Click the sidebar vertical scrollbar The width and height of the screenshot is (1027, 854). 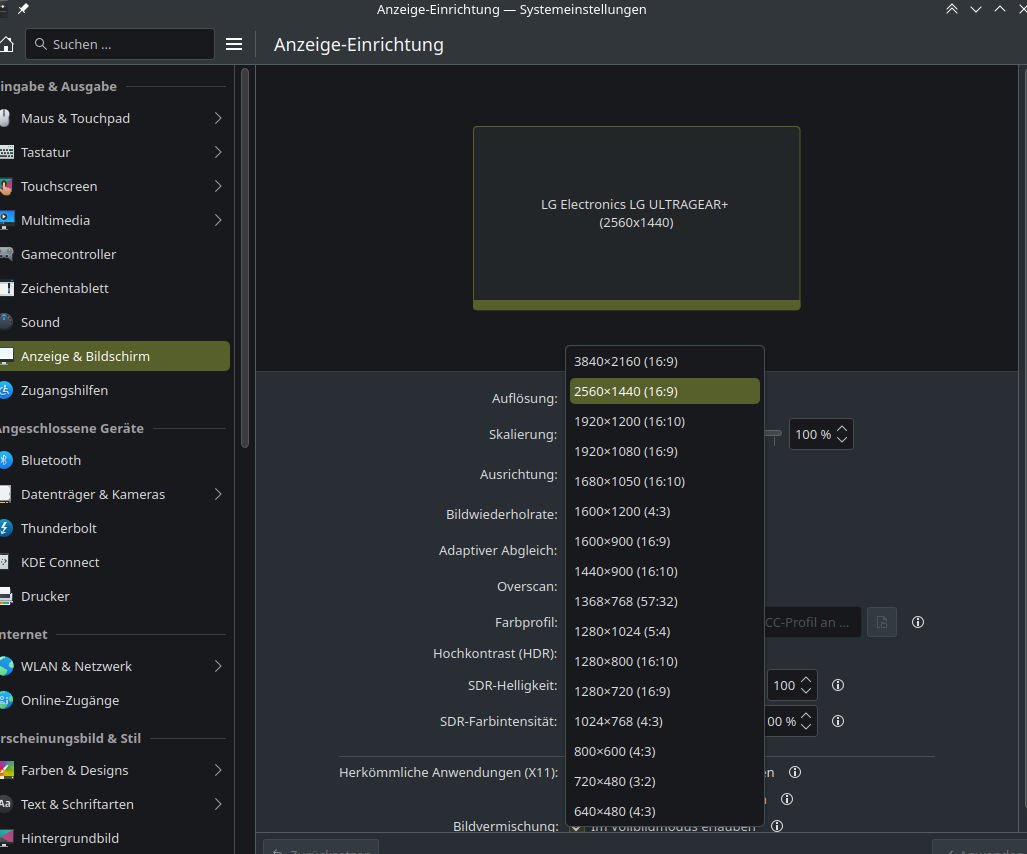coord(245,258)
